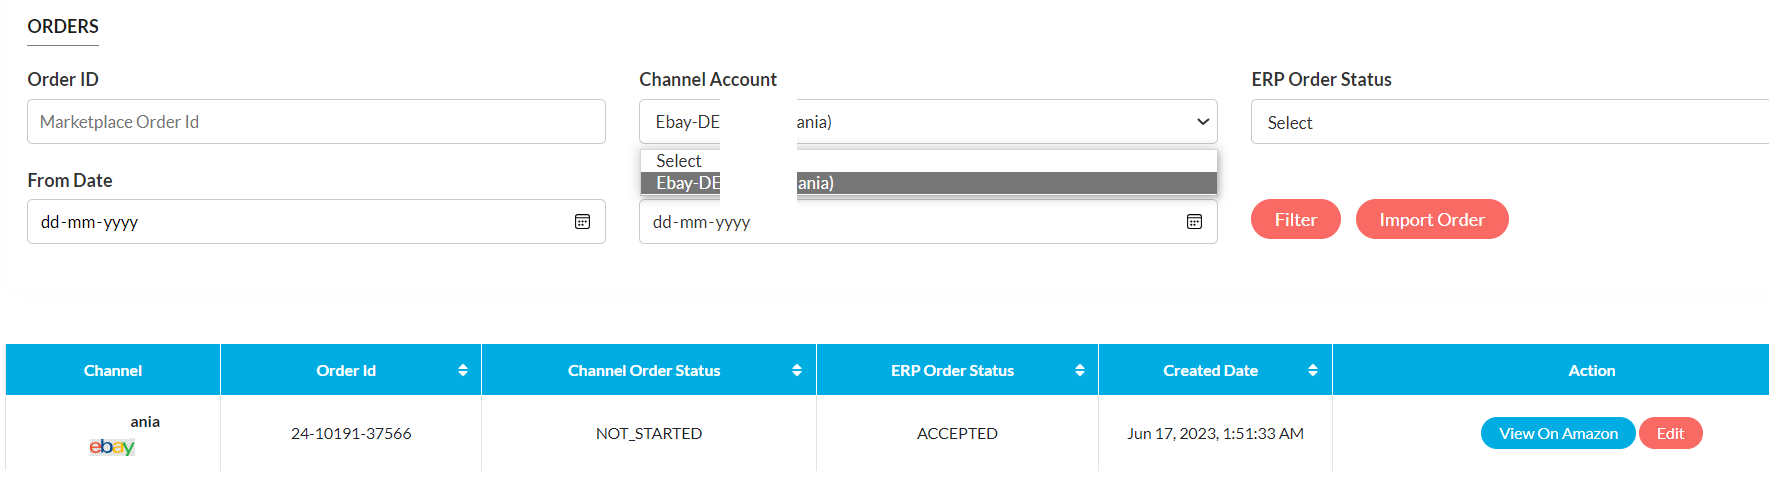This screenshot has height=499, width=1769.
Task: Sort by Created Date column arrows
Action: click(x=1312, y=370)
